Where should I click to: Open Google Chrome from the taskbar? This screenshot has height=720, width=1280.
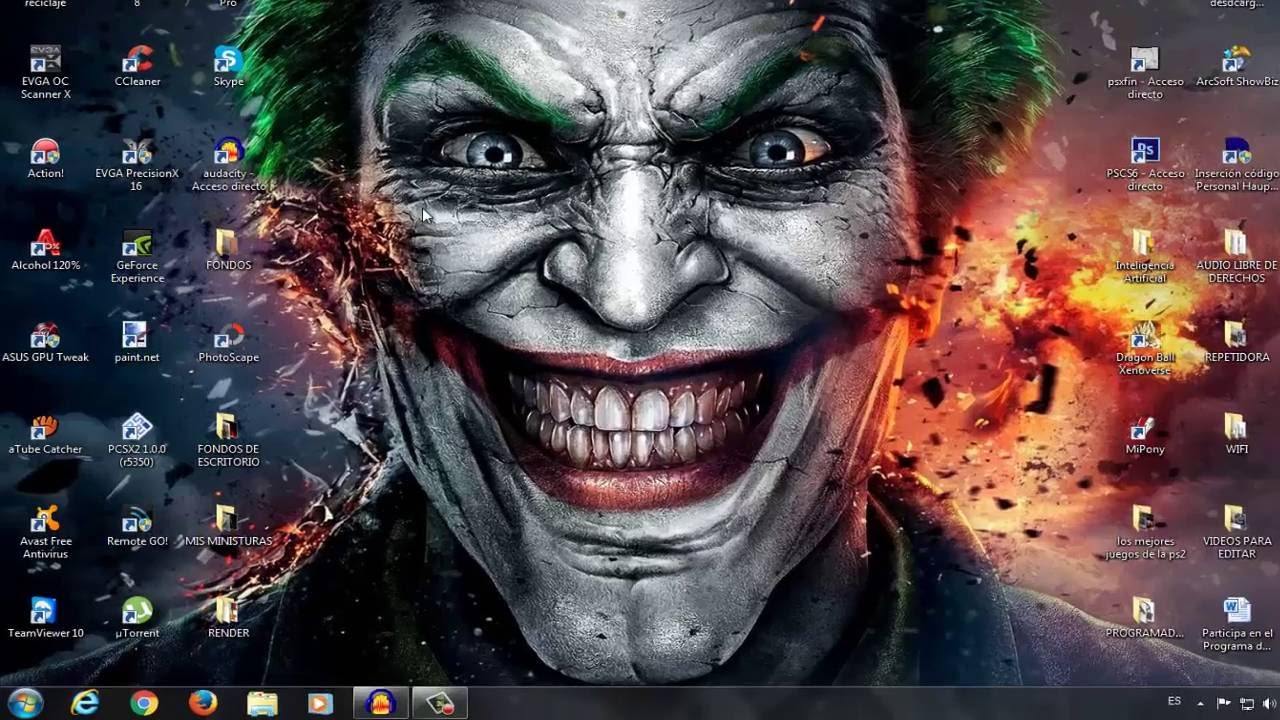[x=144, y=703]
